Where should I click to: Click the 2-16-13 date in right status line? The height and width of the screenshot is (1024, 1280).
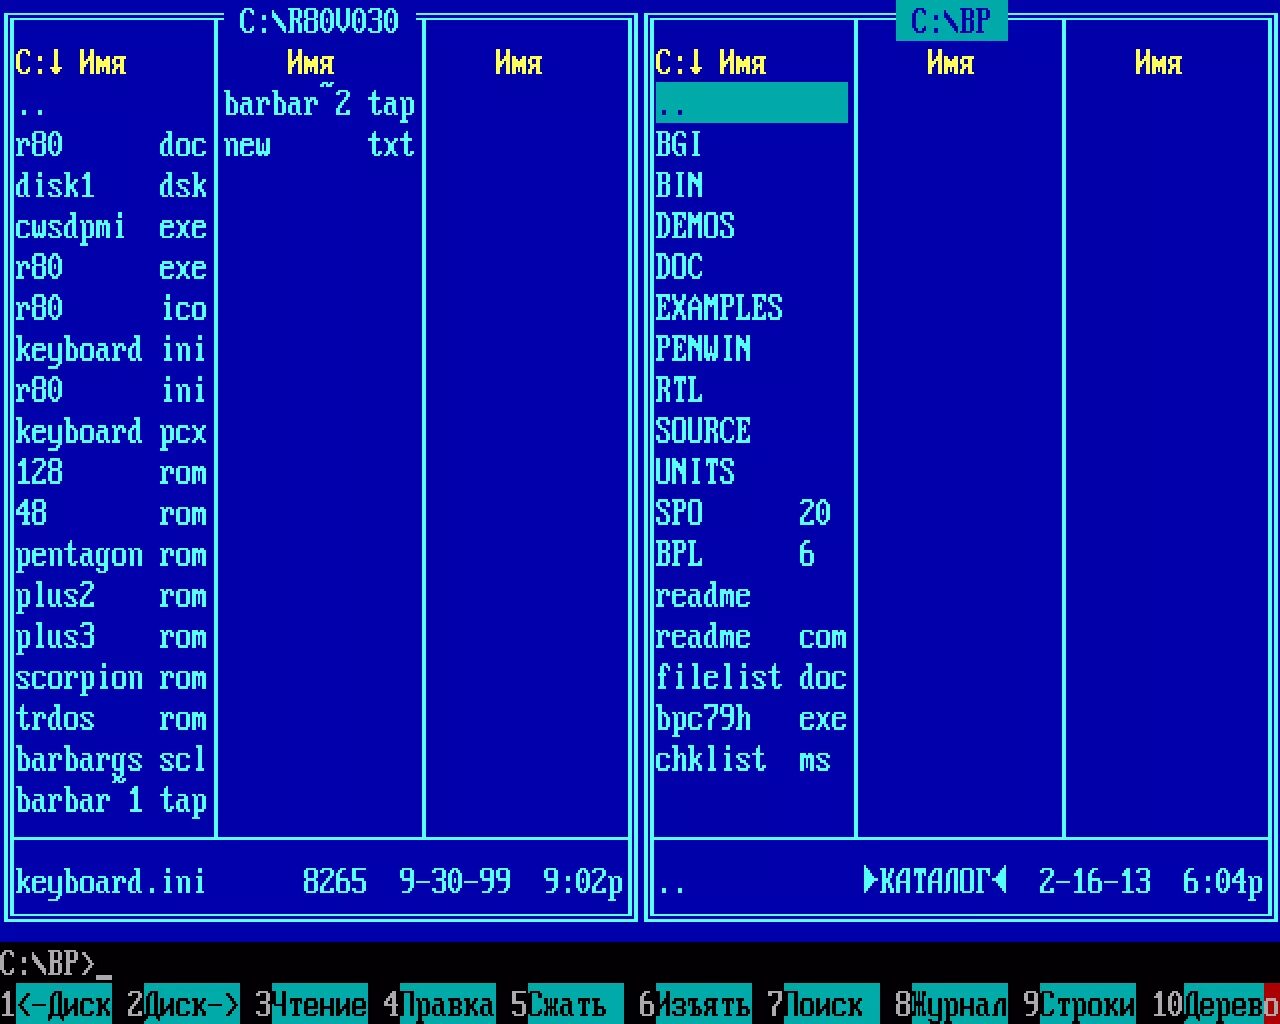pyautogui.click(x=1095, y=881)
